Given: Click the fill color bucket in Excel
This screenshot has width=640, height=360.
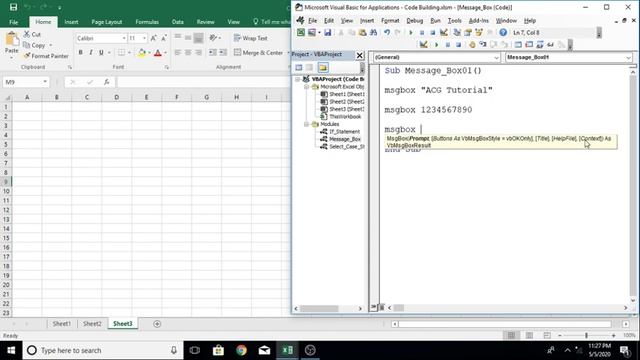Looking at the screenshot, I should click(142, 53).
